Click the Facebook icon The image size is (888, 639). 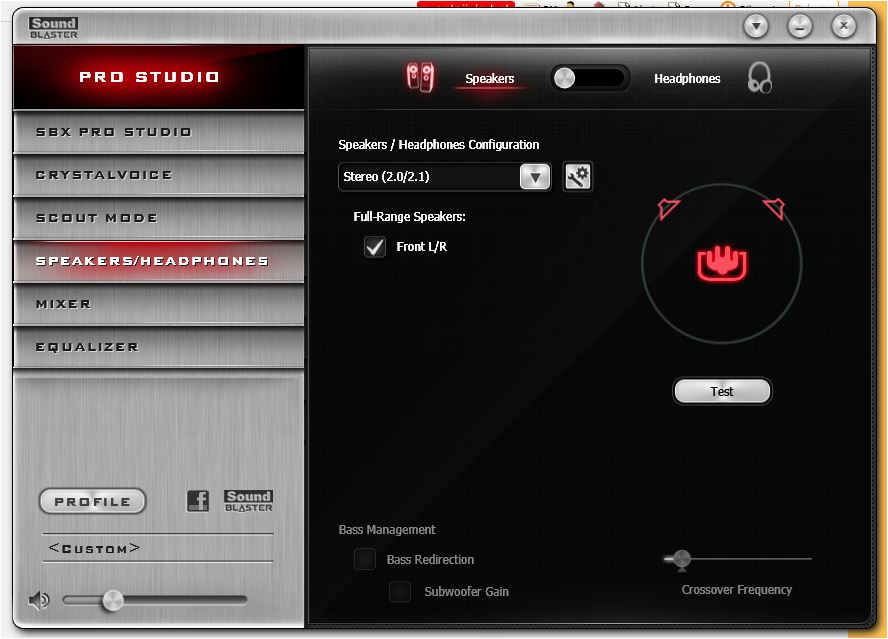click(198, 501)
